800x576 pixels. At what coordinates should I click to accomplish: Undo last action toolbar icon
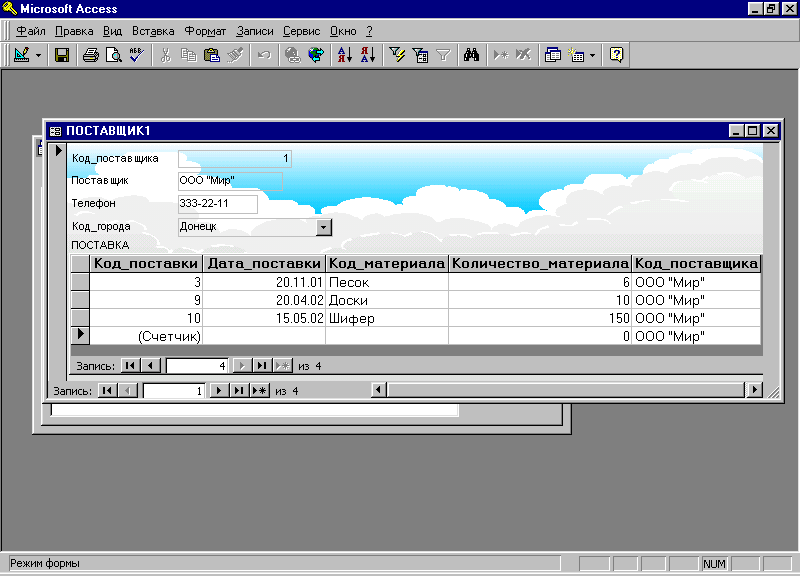[264, 55]
